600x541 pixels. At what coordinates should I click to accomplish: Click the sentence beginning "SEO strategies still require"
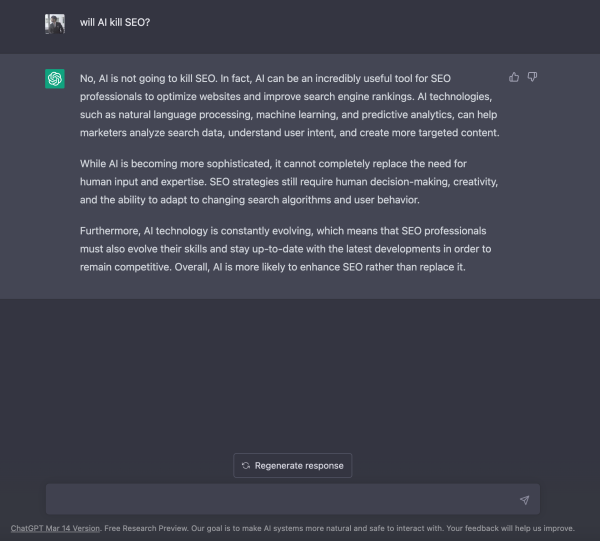pyautogui.click(x=370, y=180)
